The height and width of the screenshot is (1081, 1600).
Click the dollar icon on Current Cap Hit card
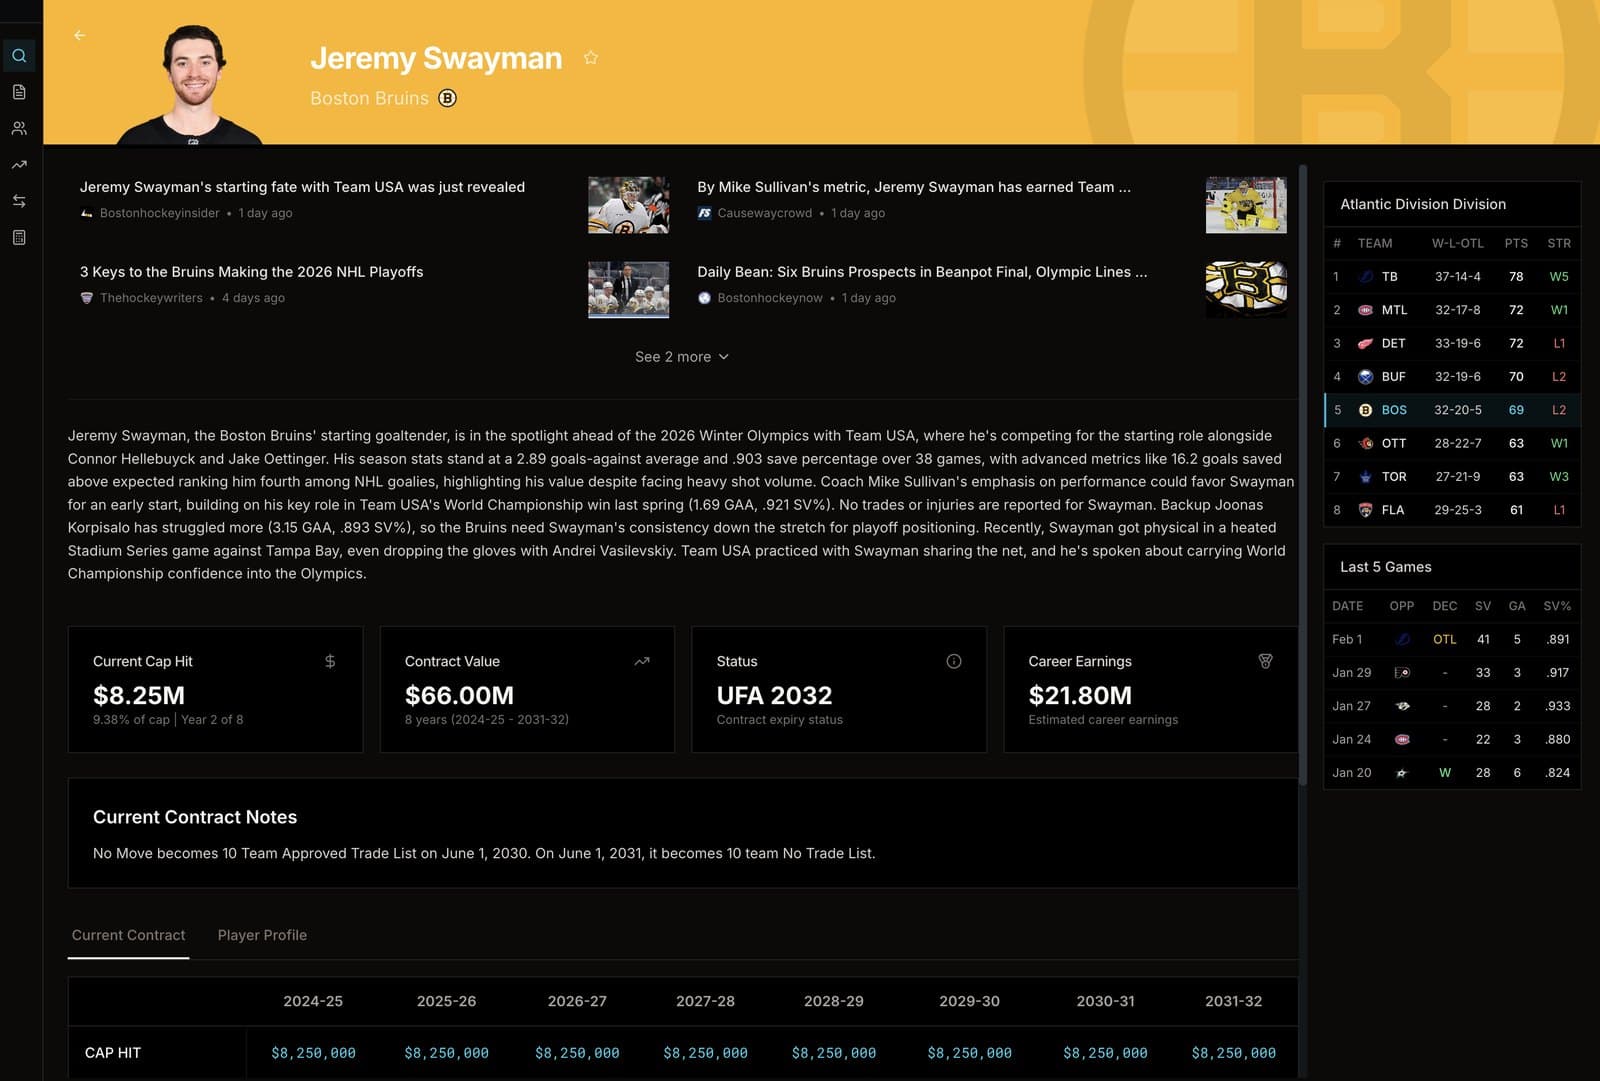pos(330,661)
